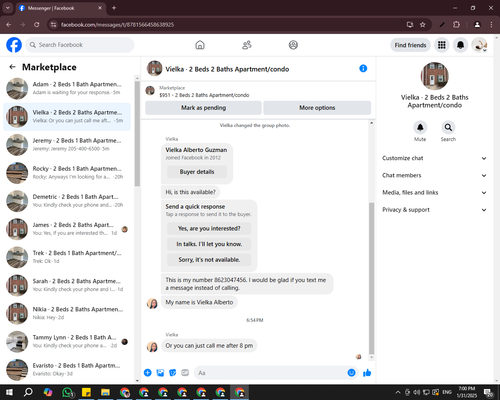The width and height of the screenshot is (500, 400).
Task: Open Sarah - 2 Beds 2 Baths conversation
Action: (67, 285)
